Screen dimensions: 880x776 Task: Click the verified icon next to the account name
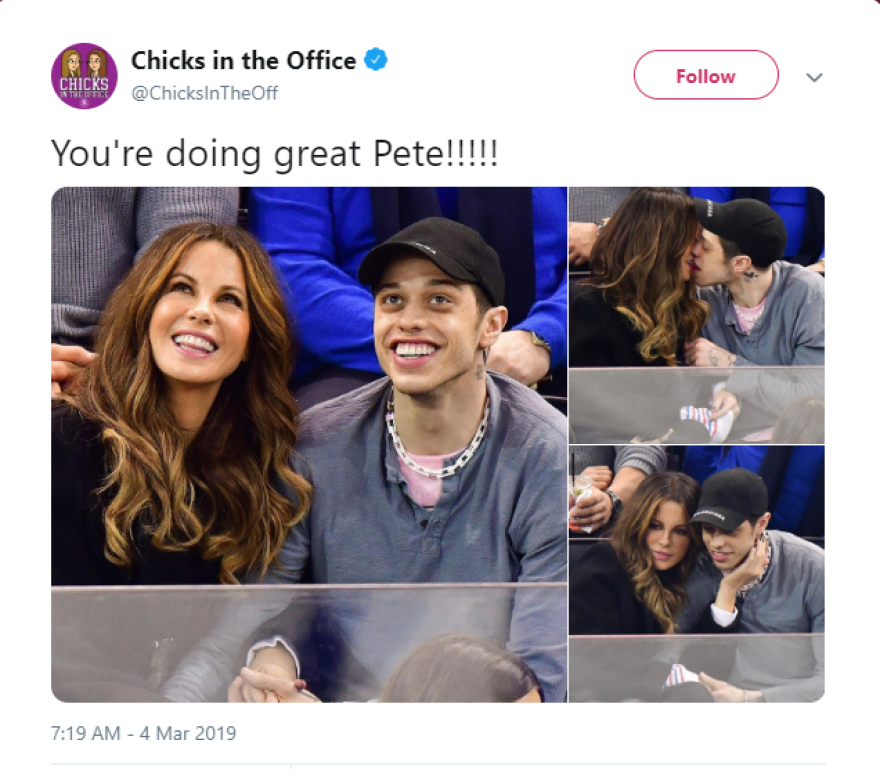[x=375, y=60]
